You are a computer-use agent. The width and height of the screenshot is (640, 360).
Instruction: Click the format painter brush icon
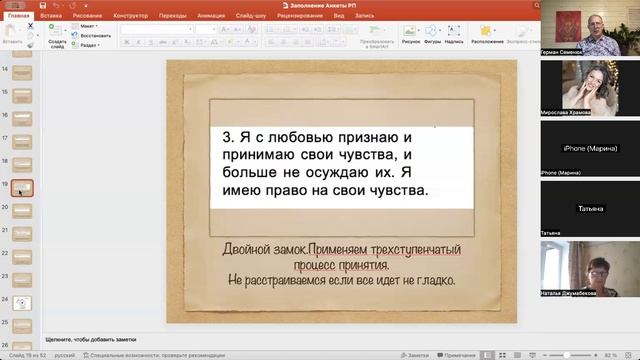[30, 45]
